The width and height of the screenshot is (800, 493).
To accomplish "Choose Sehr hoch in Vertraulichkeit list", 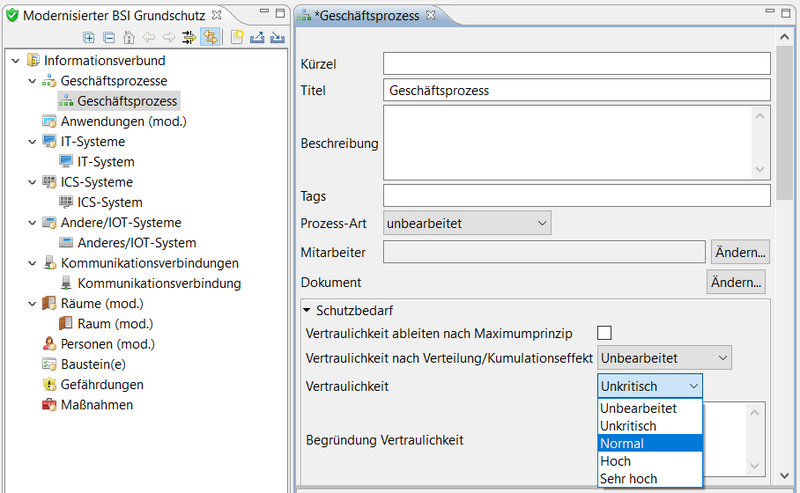I will click(649, 479).
